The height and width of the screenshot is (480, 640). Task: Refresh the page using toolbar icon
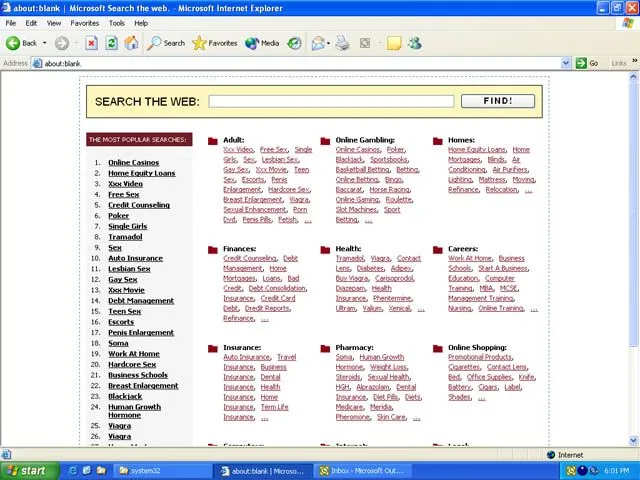click(x=111, y=43)
